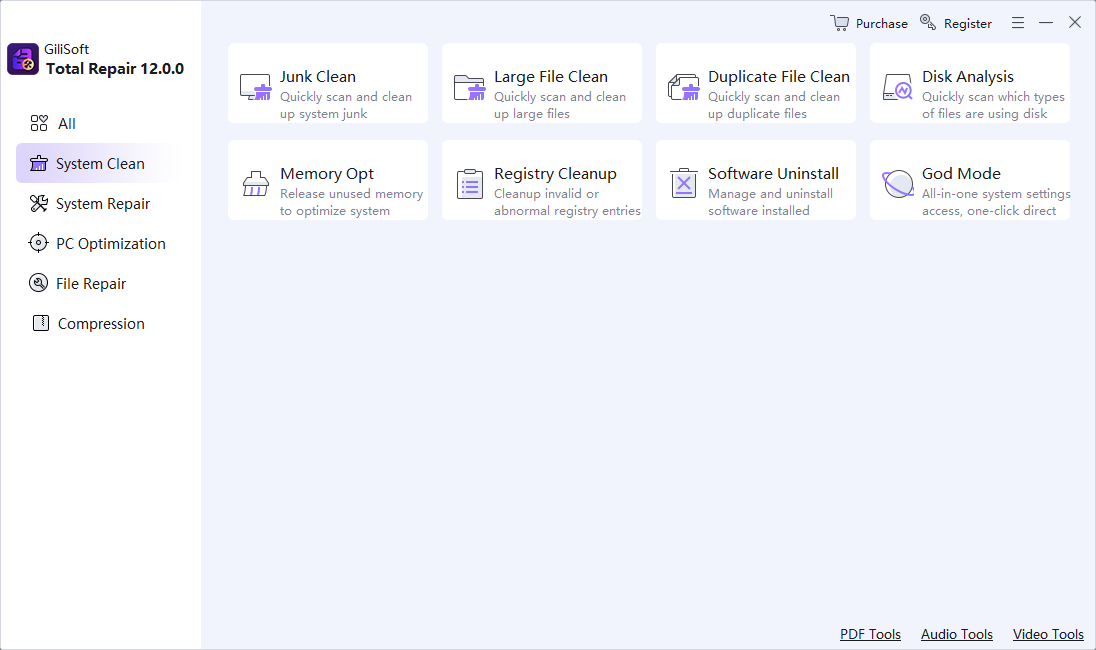
Task: Click the All category grid icon
Action: (x=39, y=124)
